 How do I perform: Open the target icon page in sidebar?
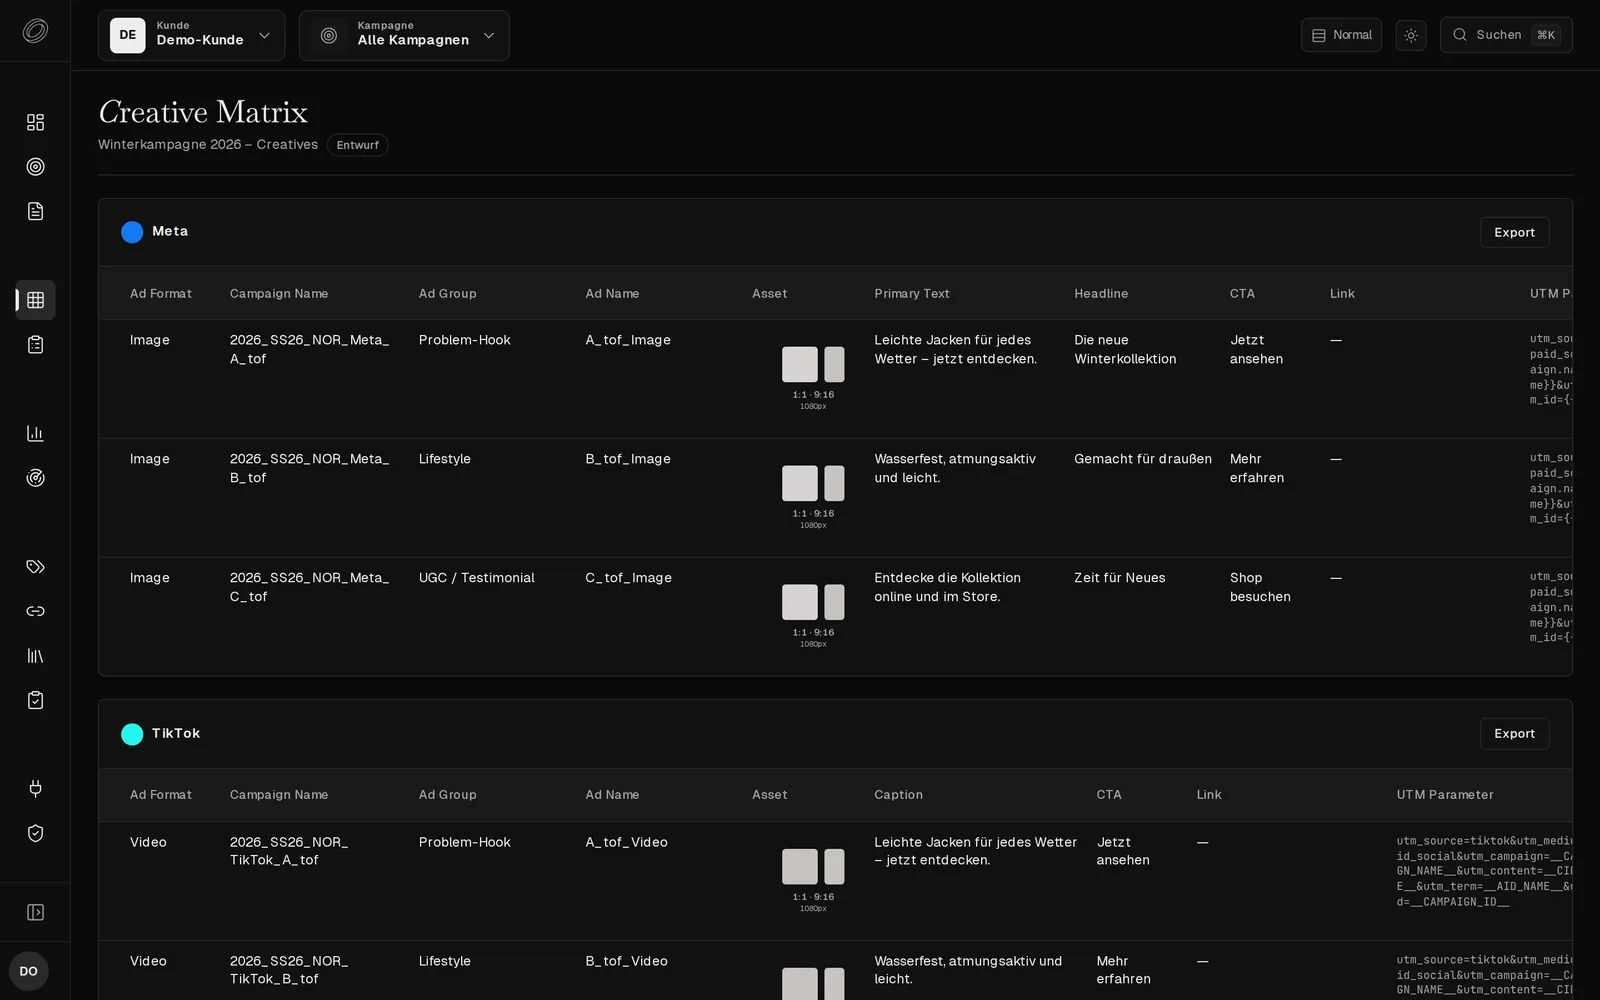[35, 167]
